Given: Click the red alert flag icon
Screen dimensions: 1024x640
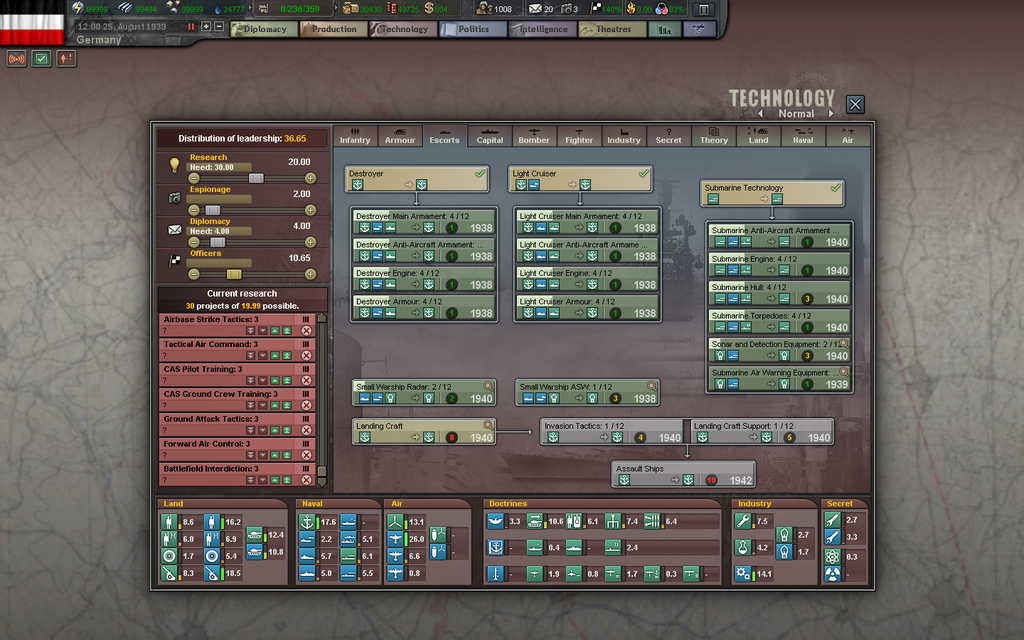Looking at the screenshot, I should [66, 59].
